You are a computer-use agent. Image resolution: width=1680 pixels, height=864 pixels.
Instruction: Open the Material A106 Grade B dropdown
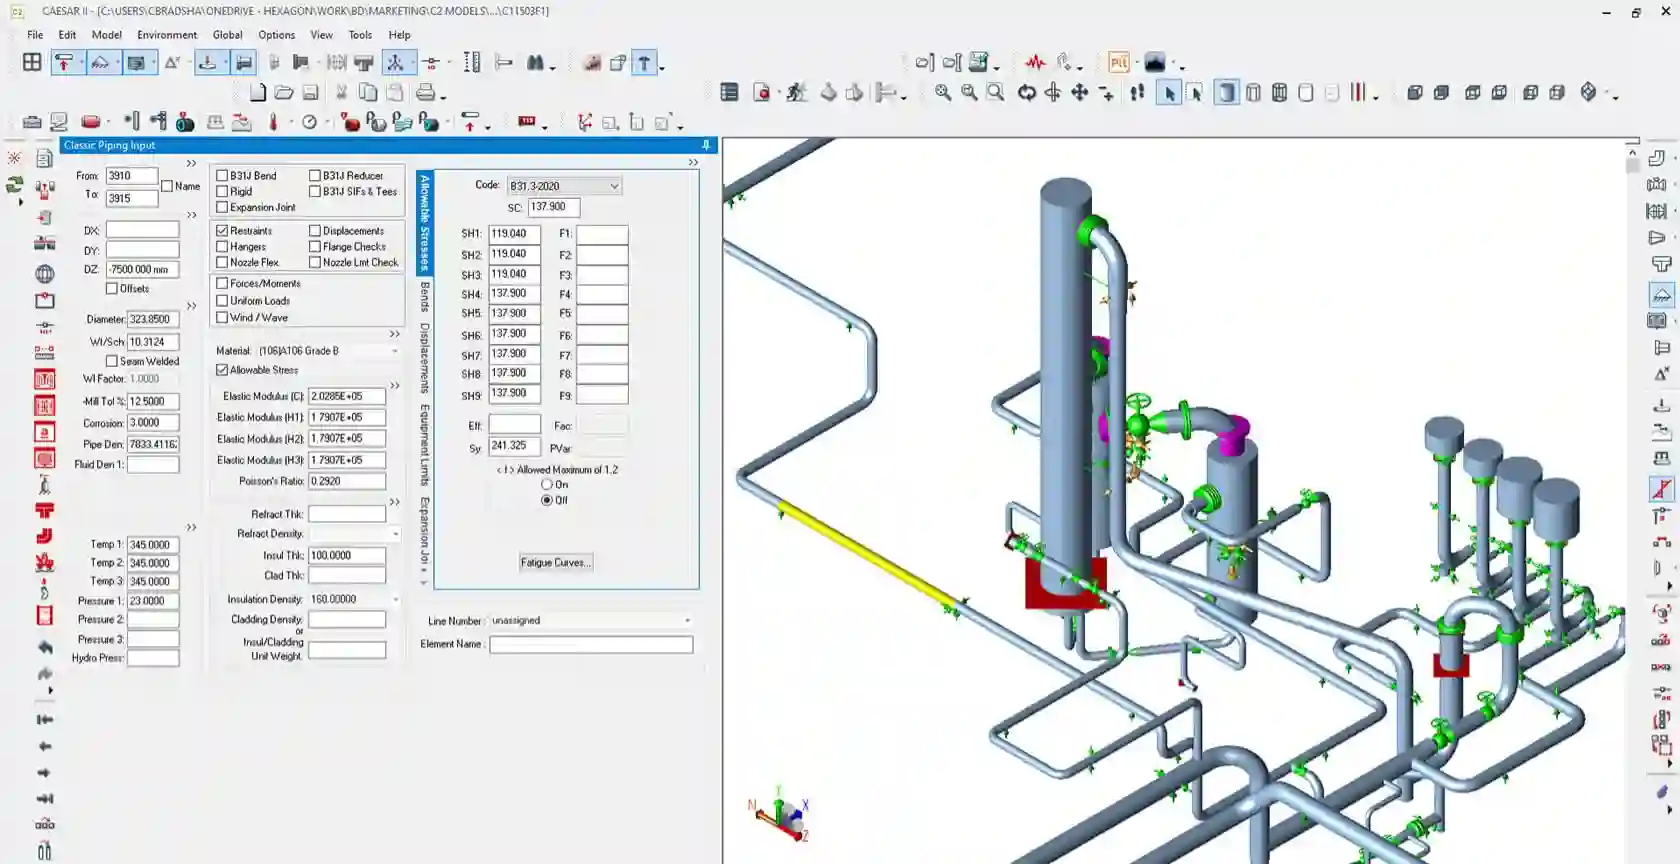pyautogui.click(x=395, y=351)
